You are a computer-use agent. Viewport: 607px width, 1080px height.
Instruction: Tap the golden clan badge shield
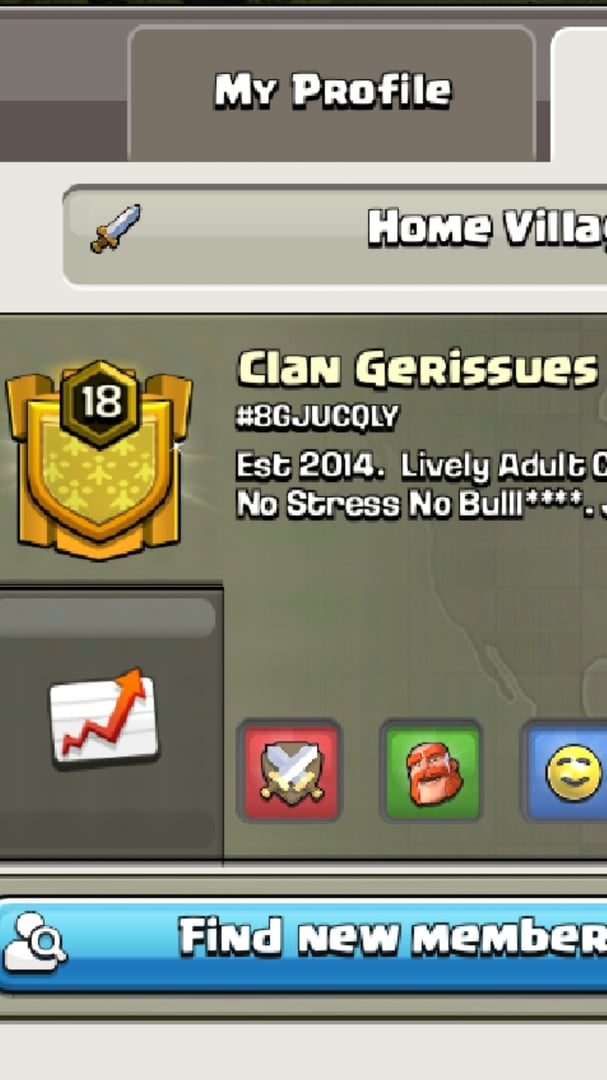99,459
